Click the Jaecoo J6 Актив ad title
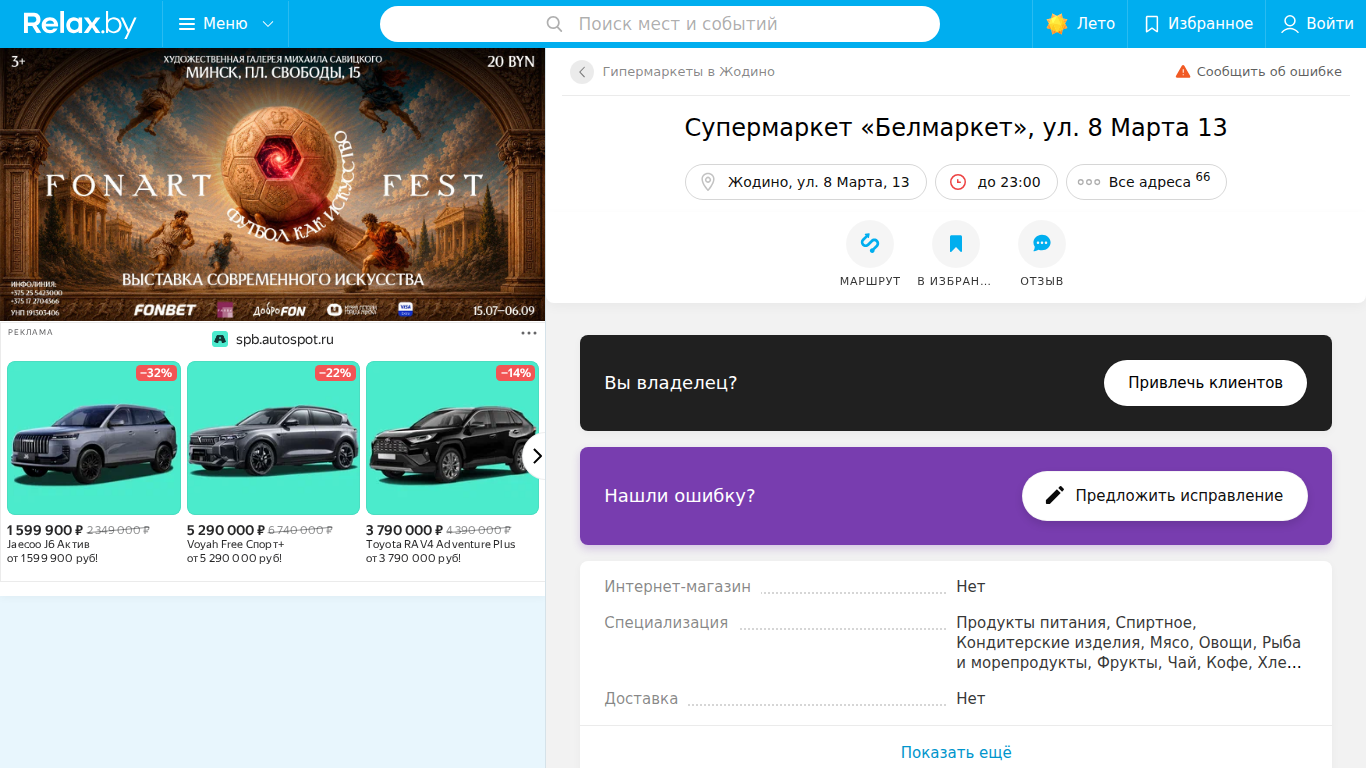 (x=49, y=544)
